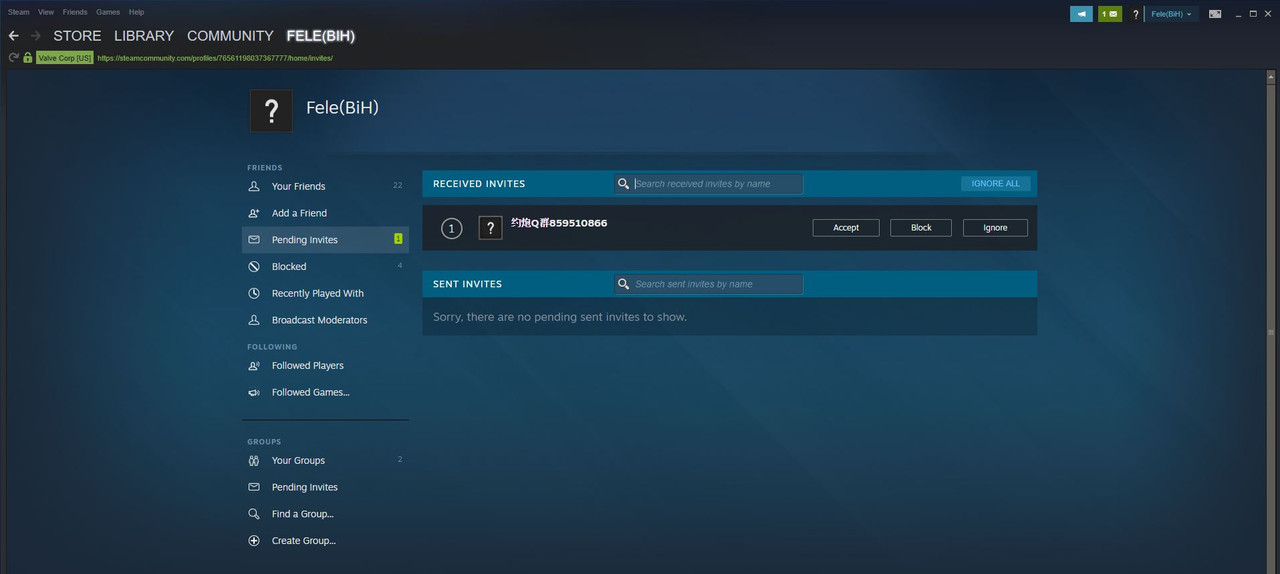
Task: Click Your Friends person icon
Action: pyautogui.click(x=254, y=186)
